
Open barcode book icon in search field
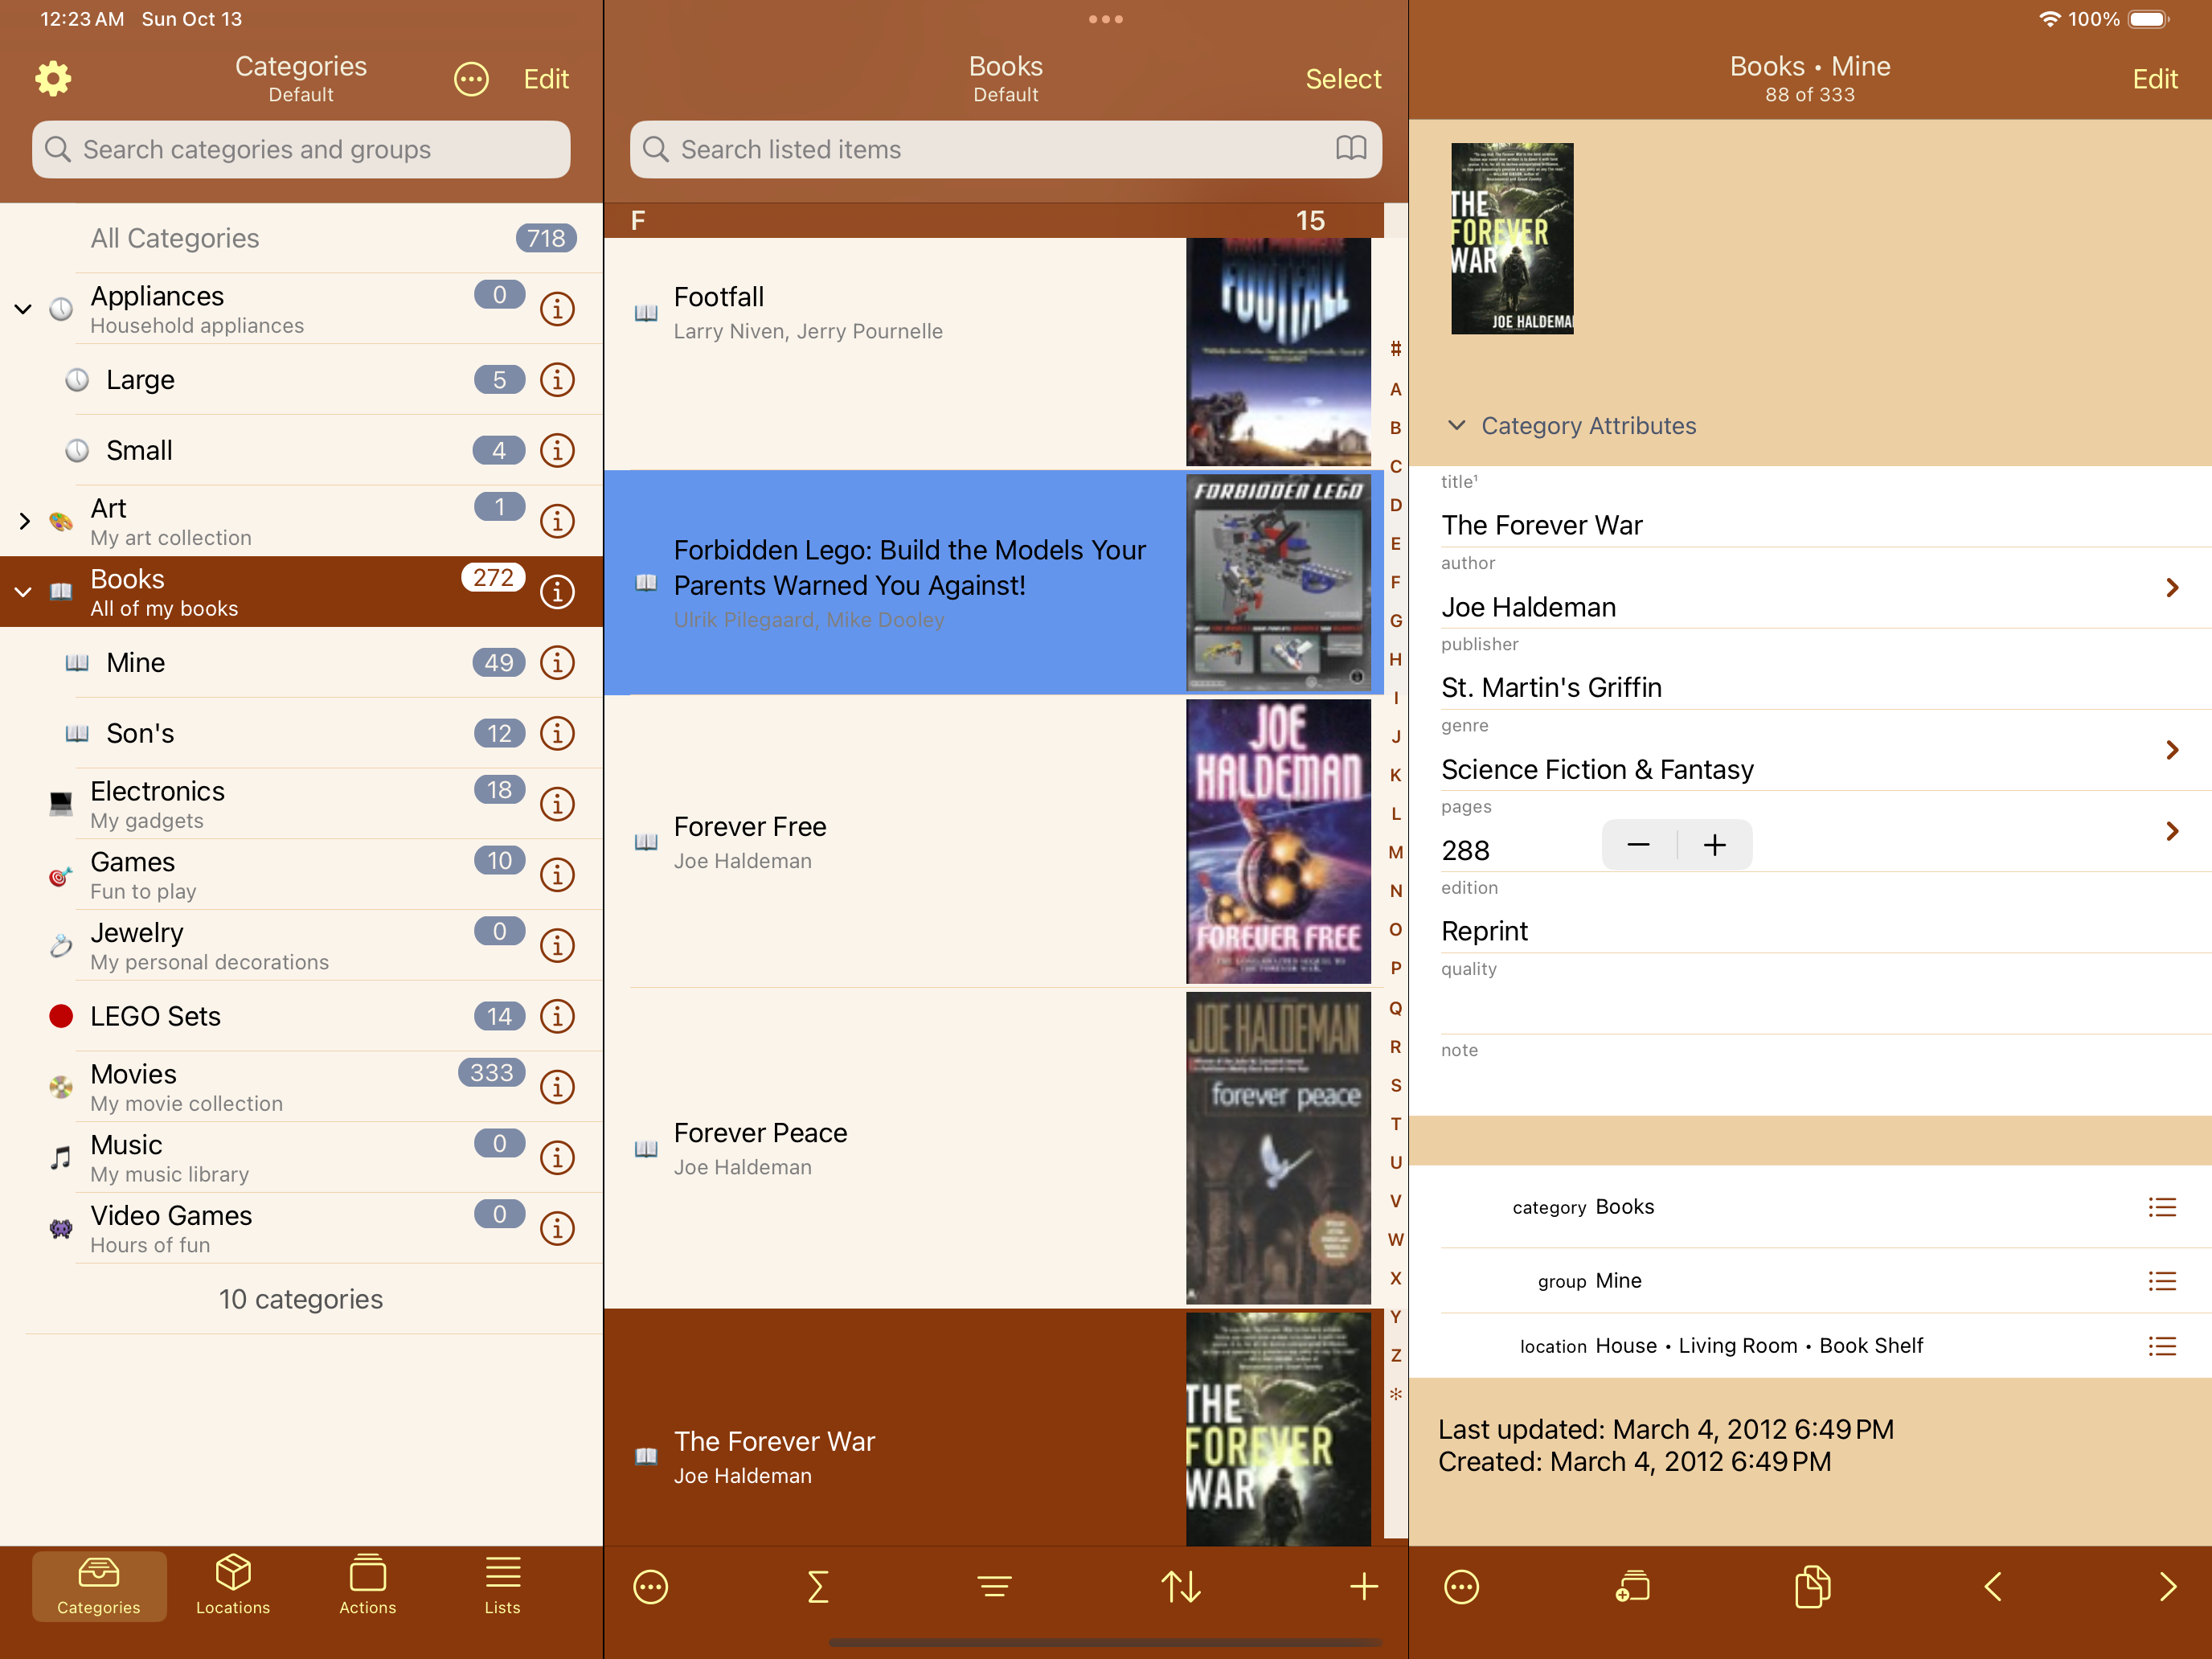(x=1350, y=149)
